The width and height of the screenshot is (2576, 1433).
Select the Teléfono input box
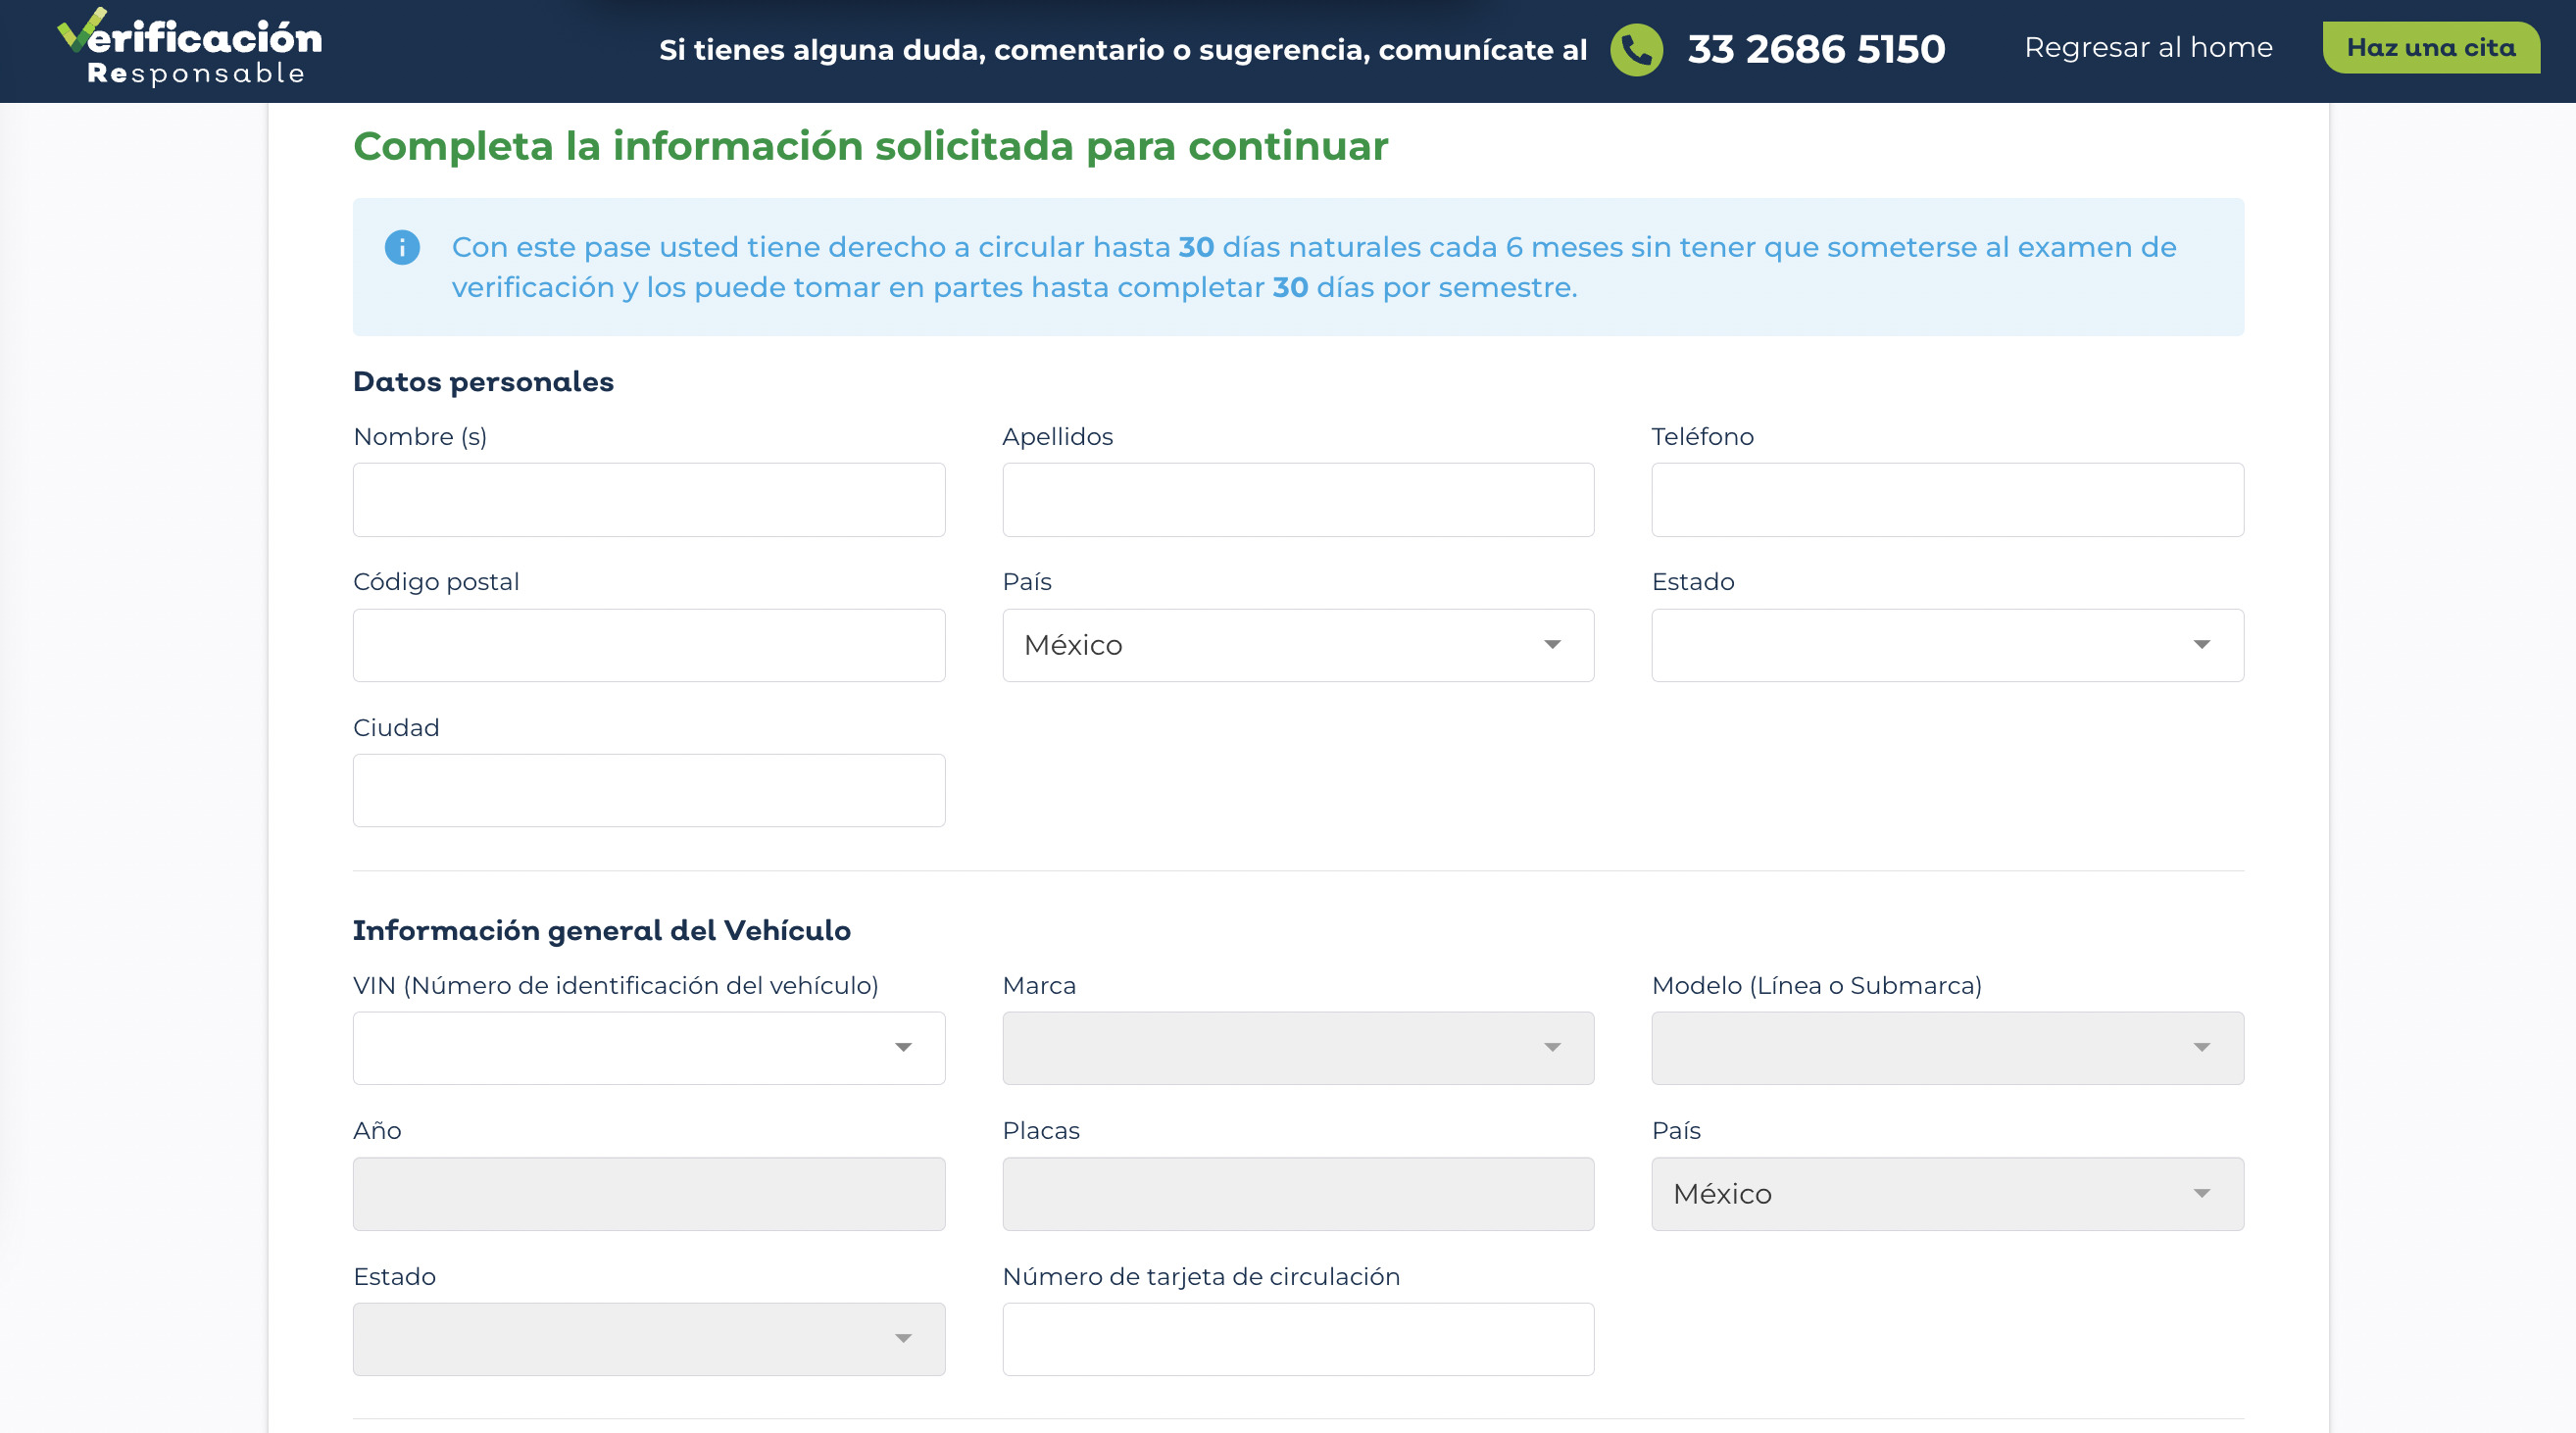tap(1946, 499)
